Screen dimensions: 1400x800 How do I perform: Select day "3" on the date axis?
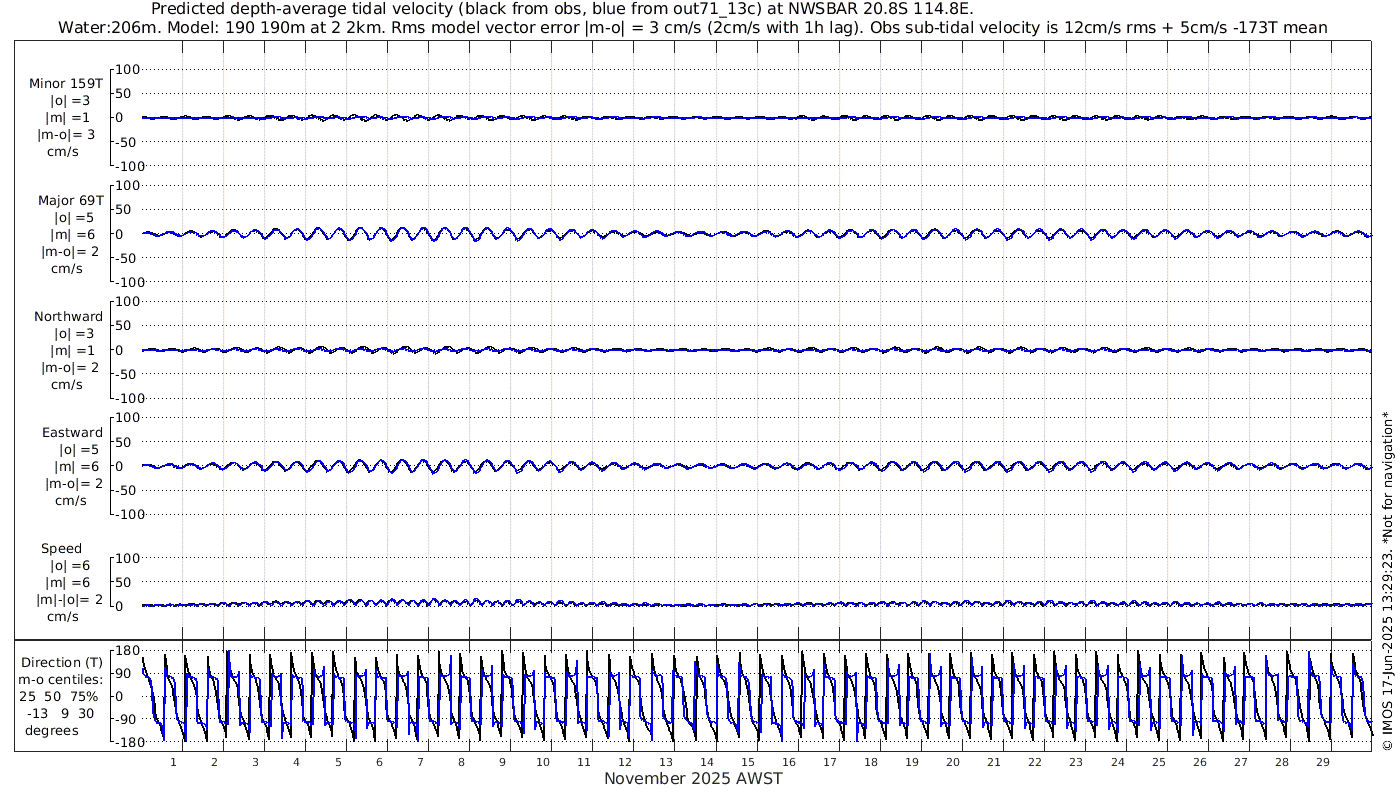(x=255, y=762)
